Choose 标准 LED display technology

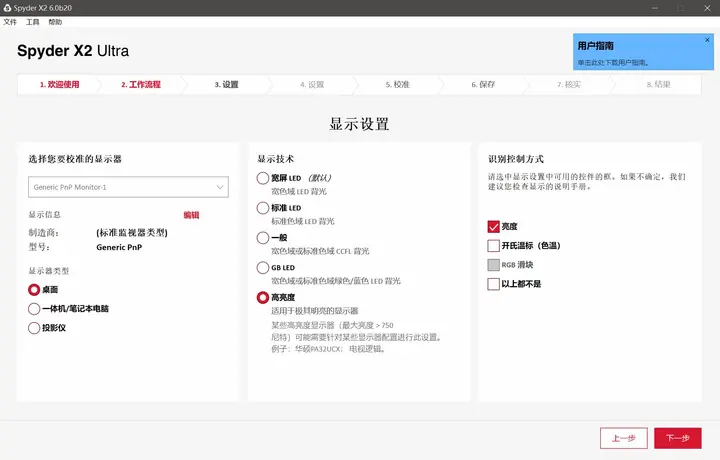click(263, 208)
